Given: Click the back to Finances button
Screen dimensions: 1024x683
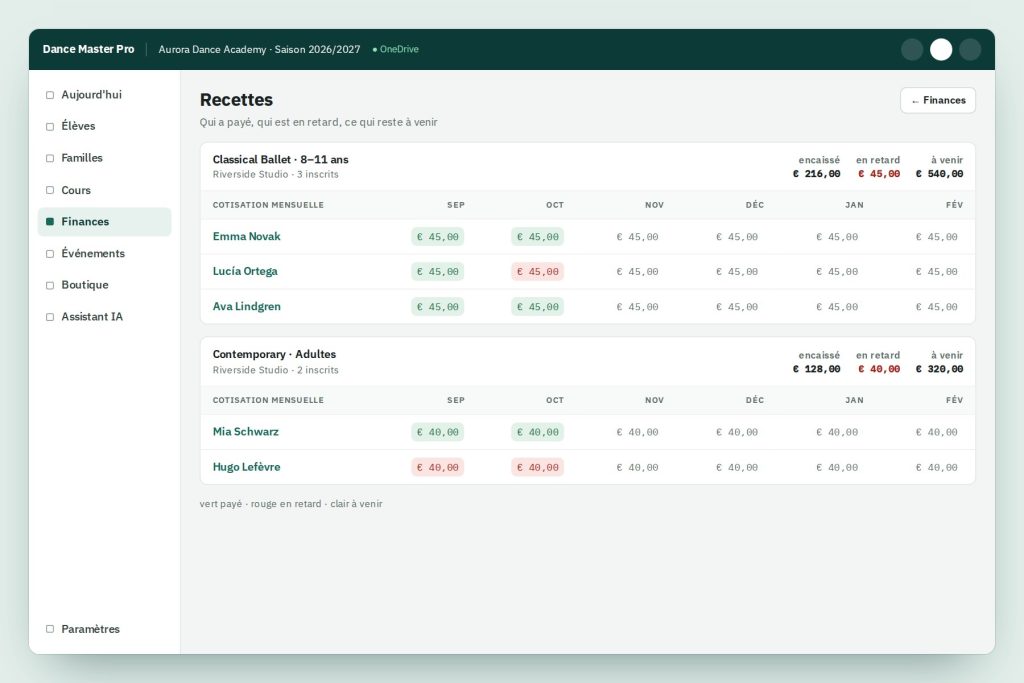Looking at the screenshot, I should click(x=938, y=101).
